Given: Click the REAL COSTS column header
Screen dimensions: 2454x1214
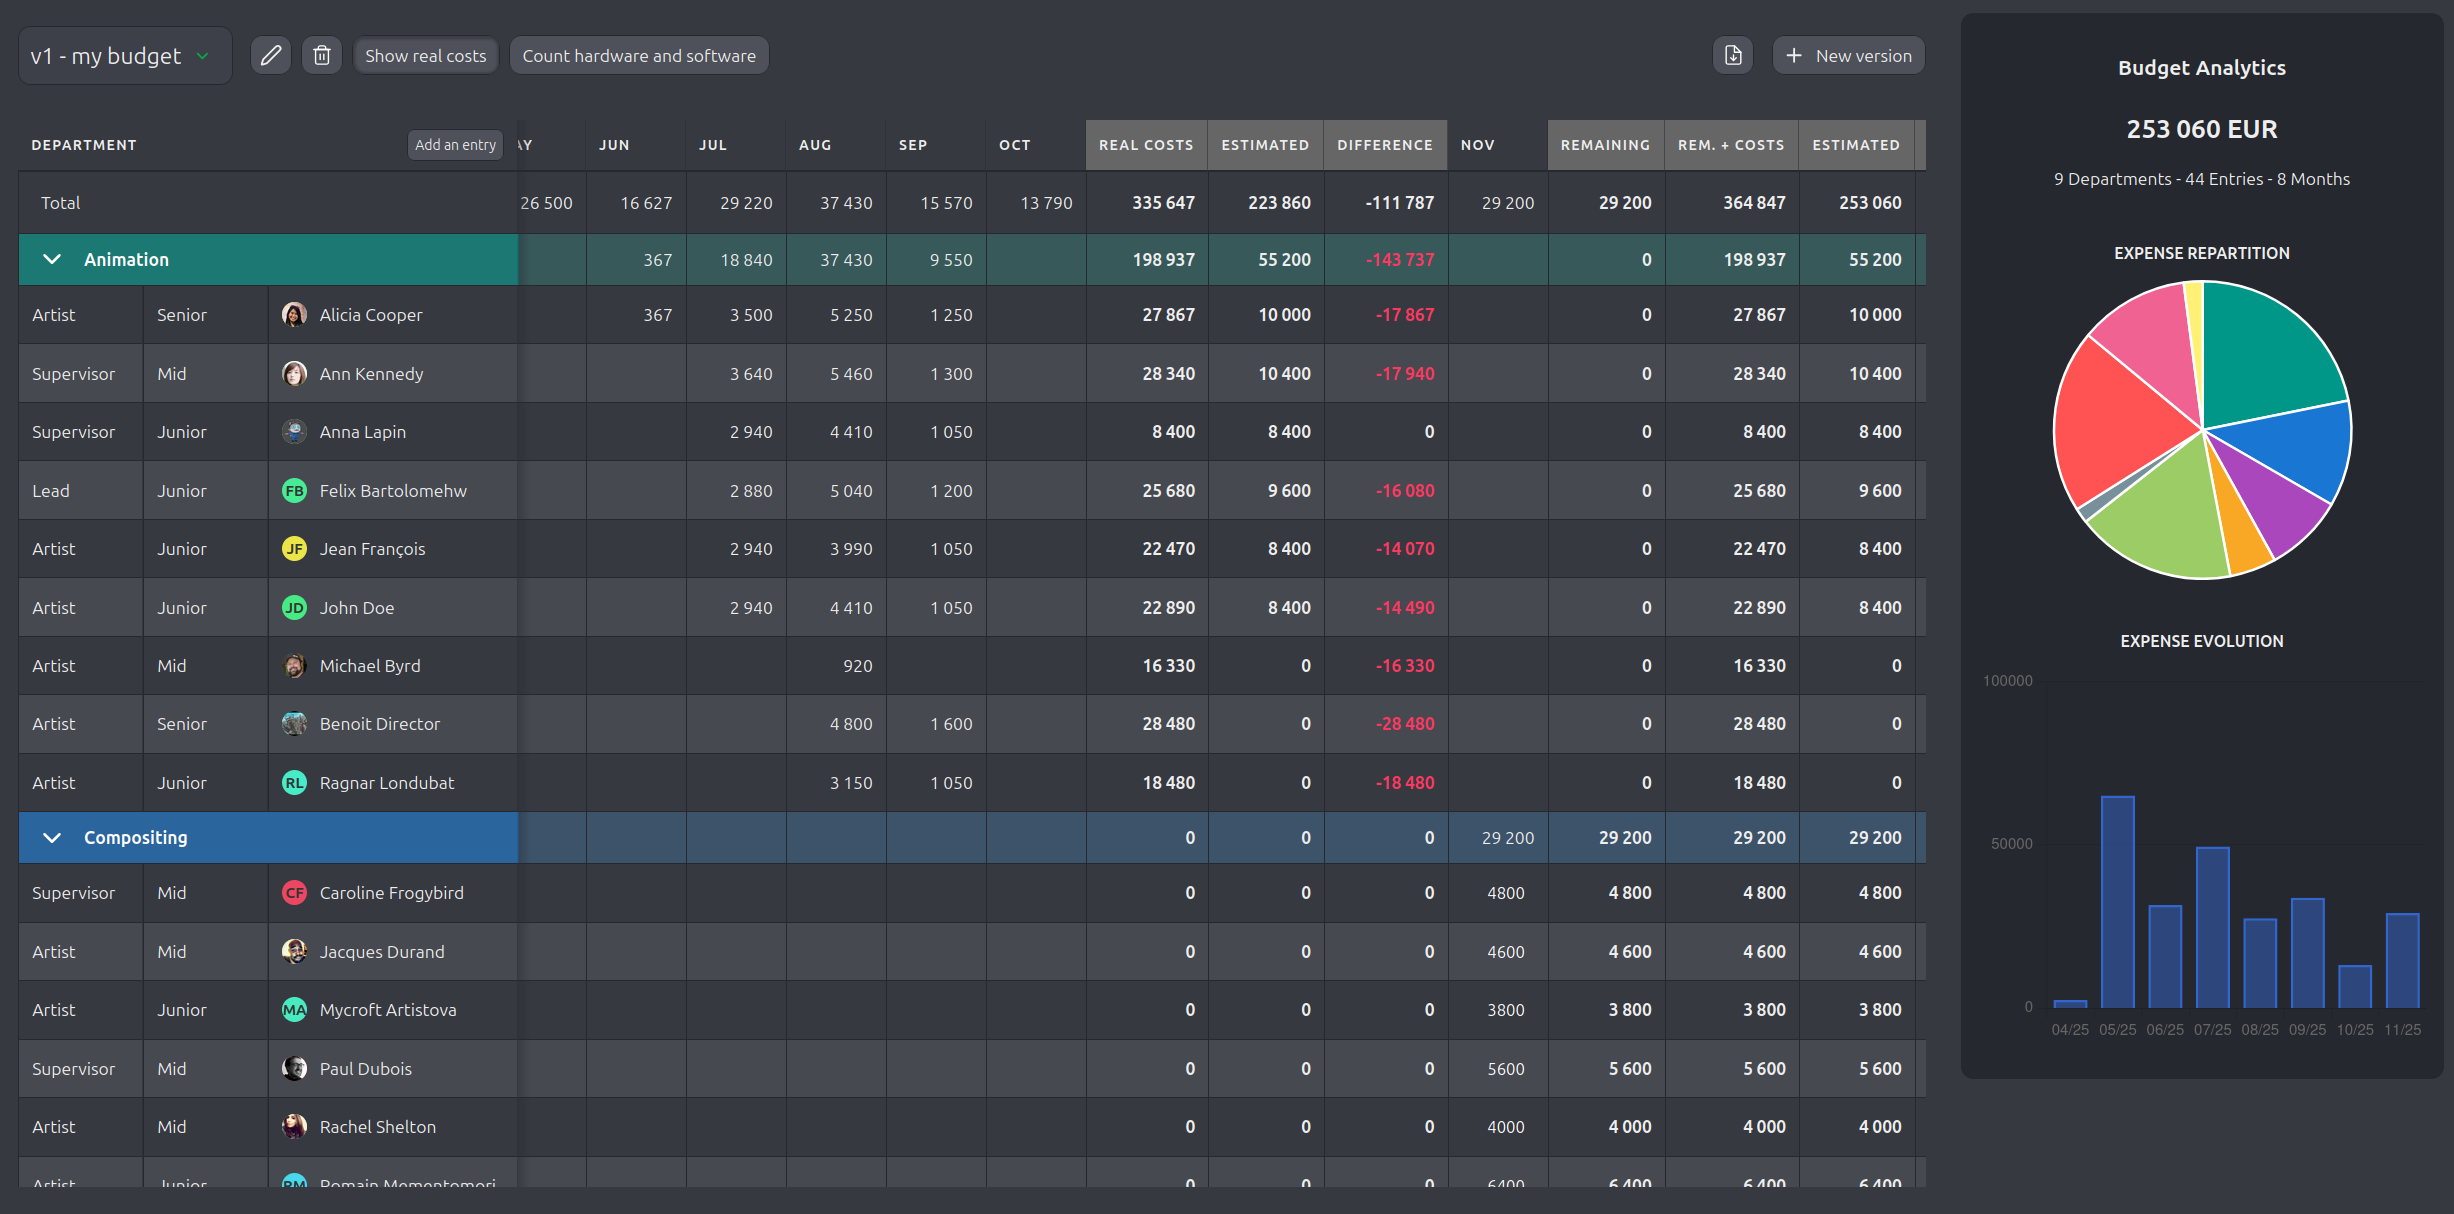Looking at the screenshot, I should click(1146, 145).
